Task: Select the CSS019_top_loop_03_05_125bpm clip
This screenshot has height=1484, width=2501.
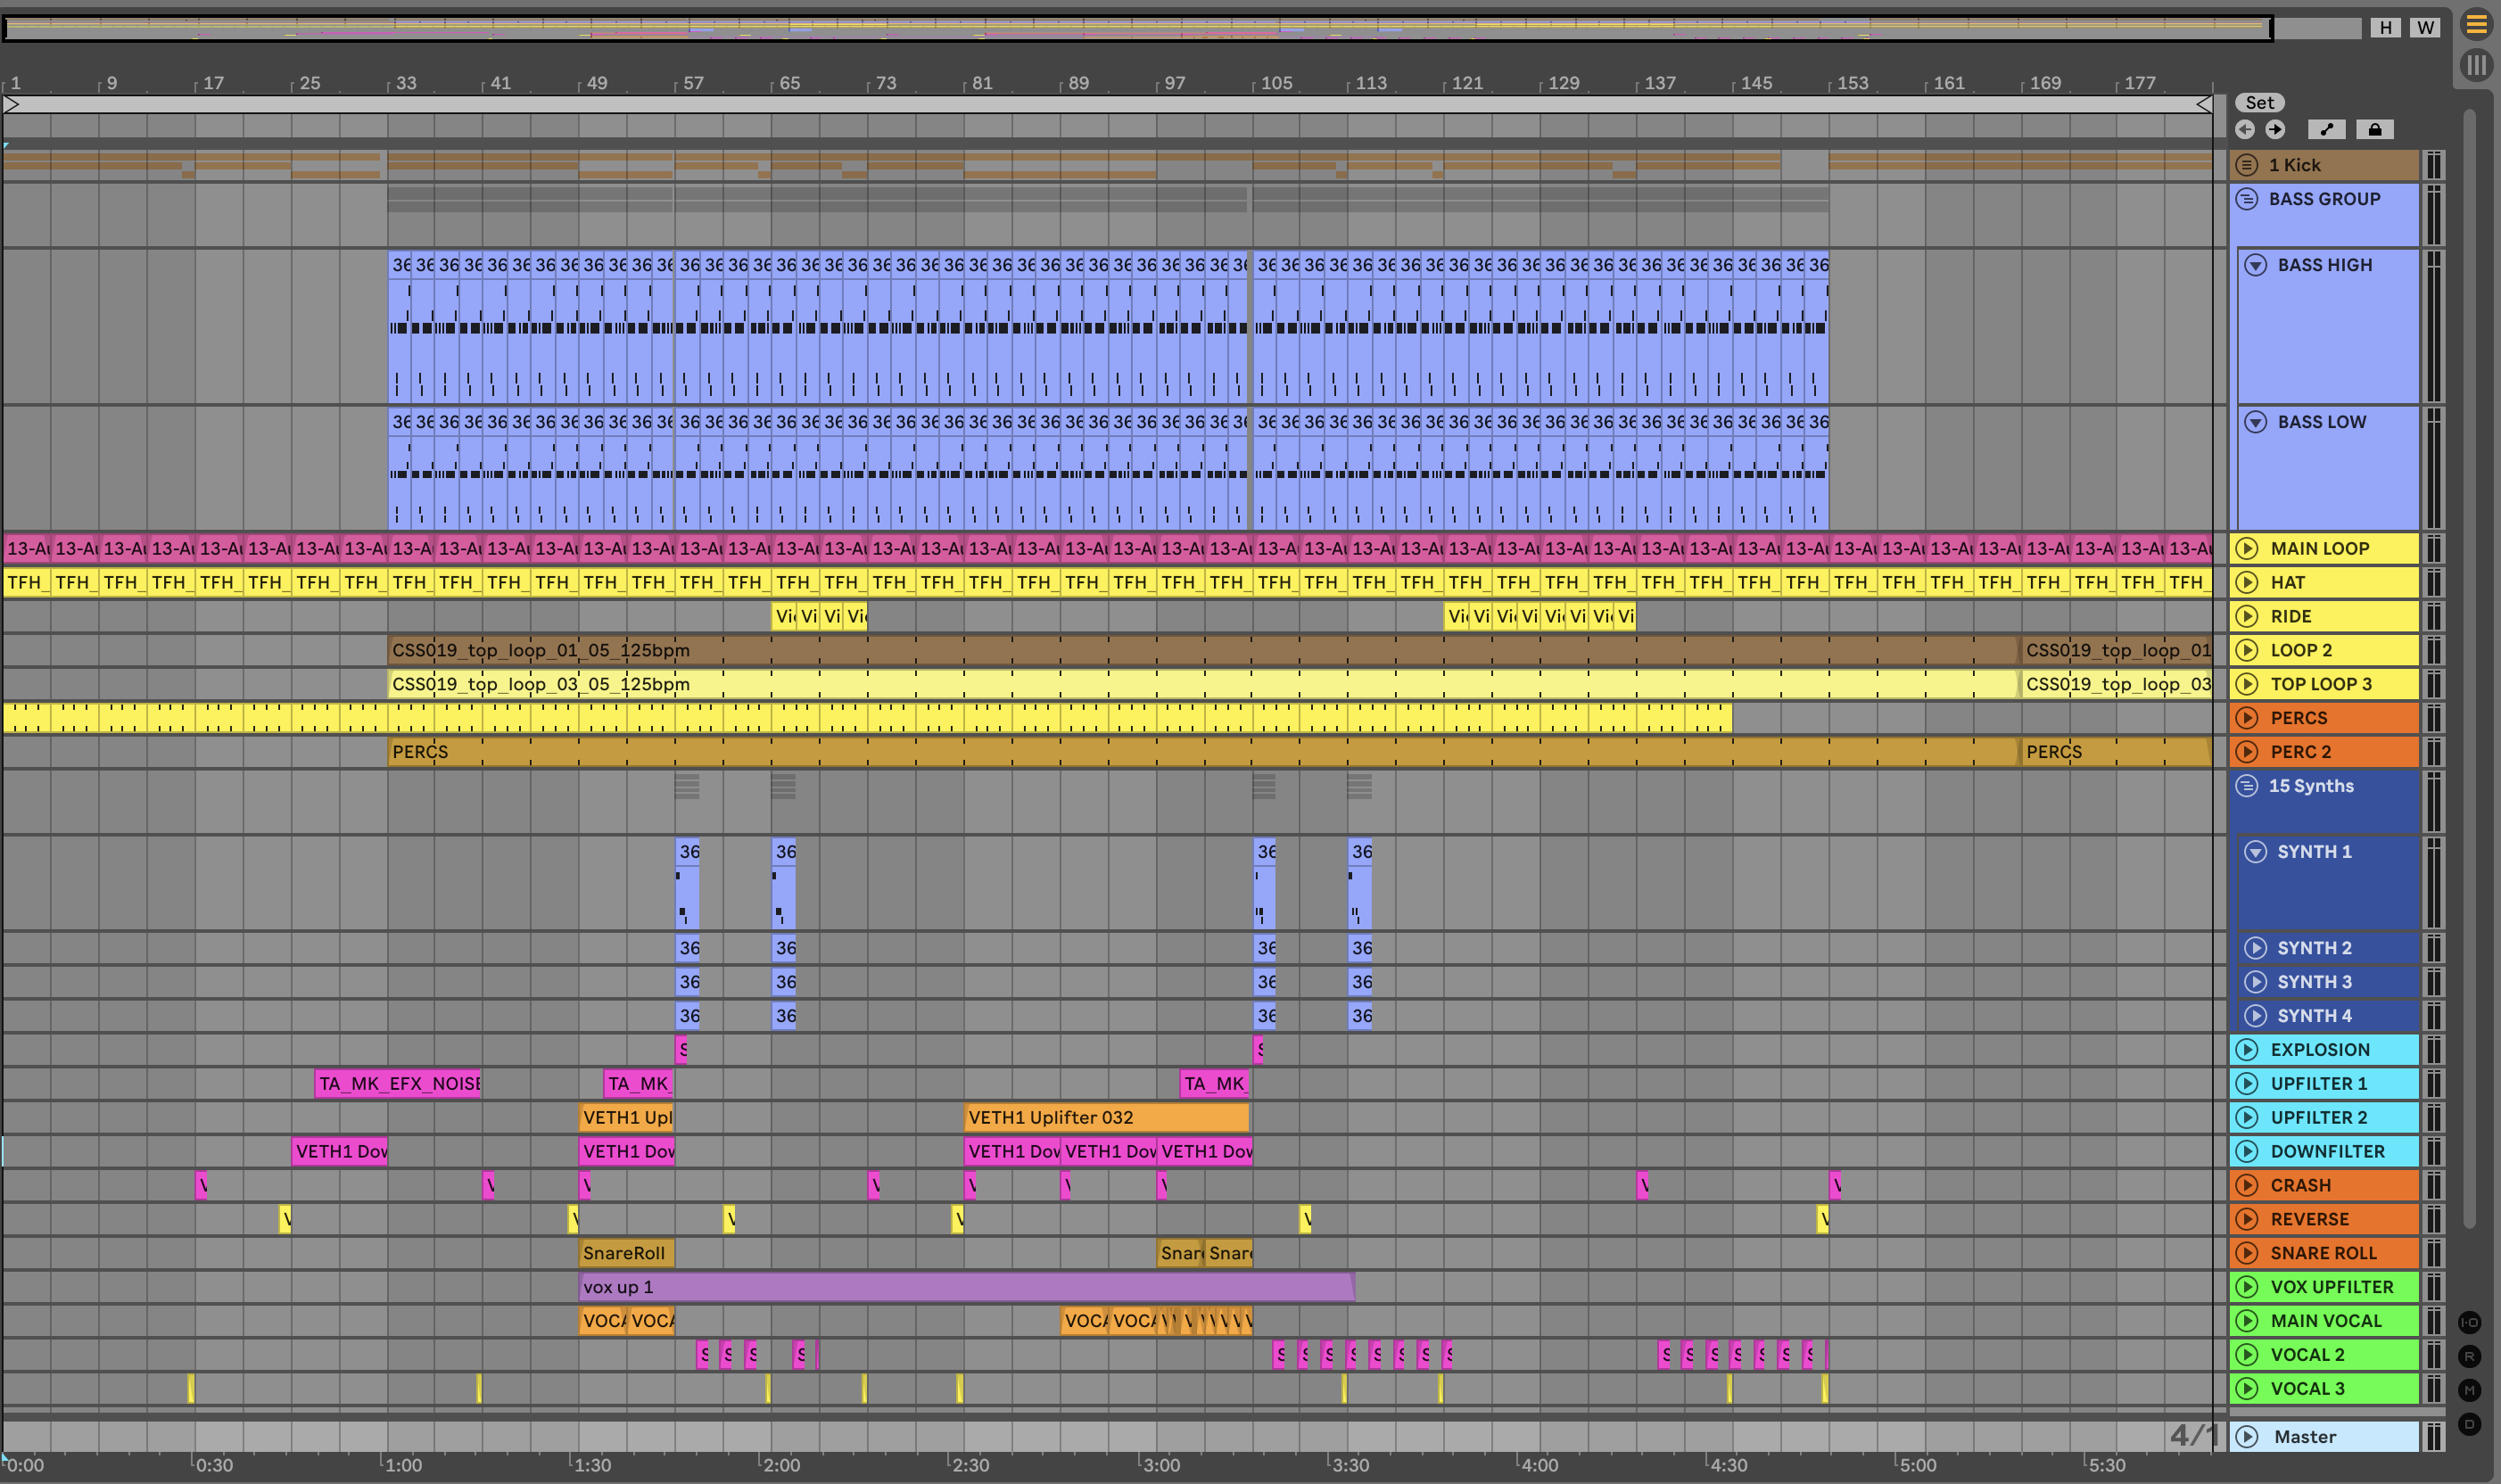Action: click(x=1202, y=684)
